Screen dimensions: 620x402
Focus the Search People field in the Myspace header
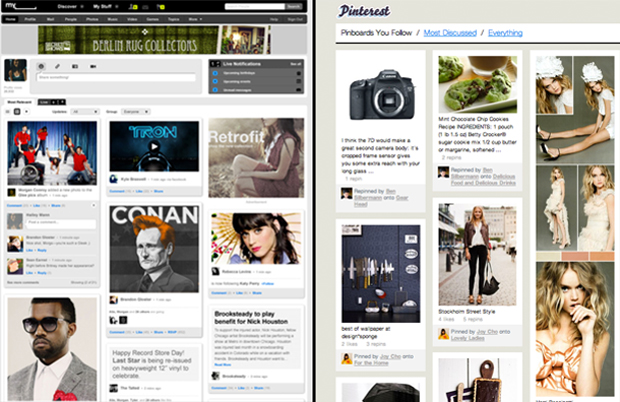point(255,6)
